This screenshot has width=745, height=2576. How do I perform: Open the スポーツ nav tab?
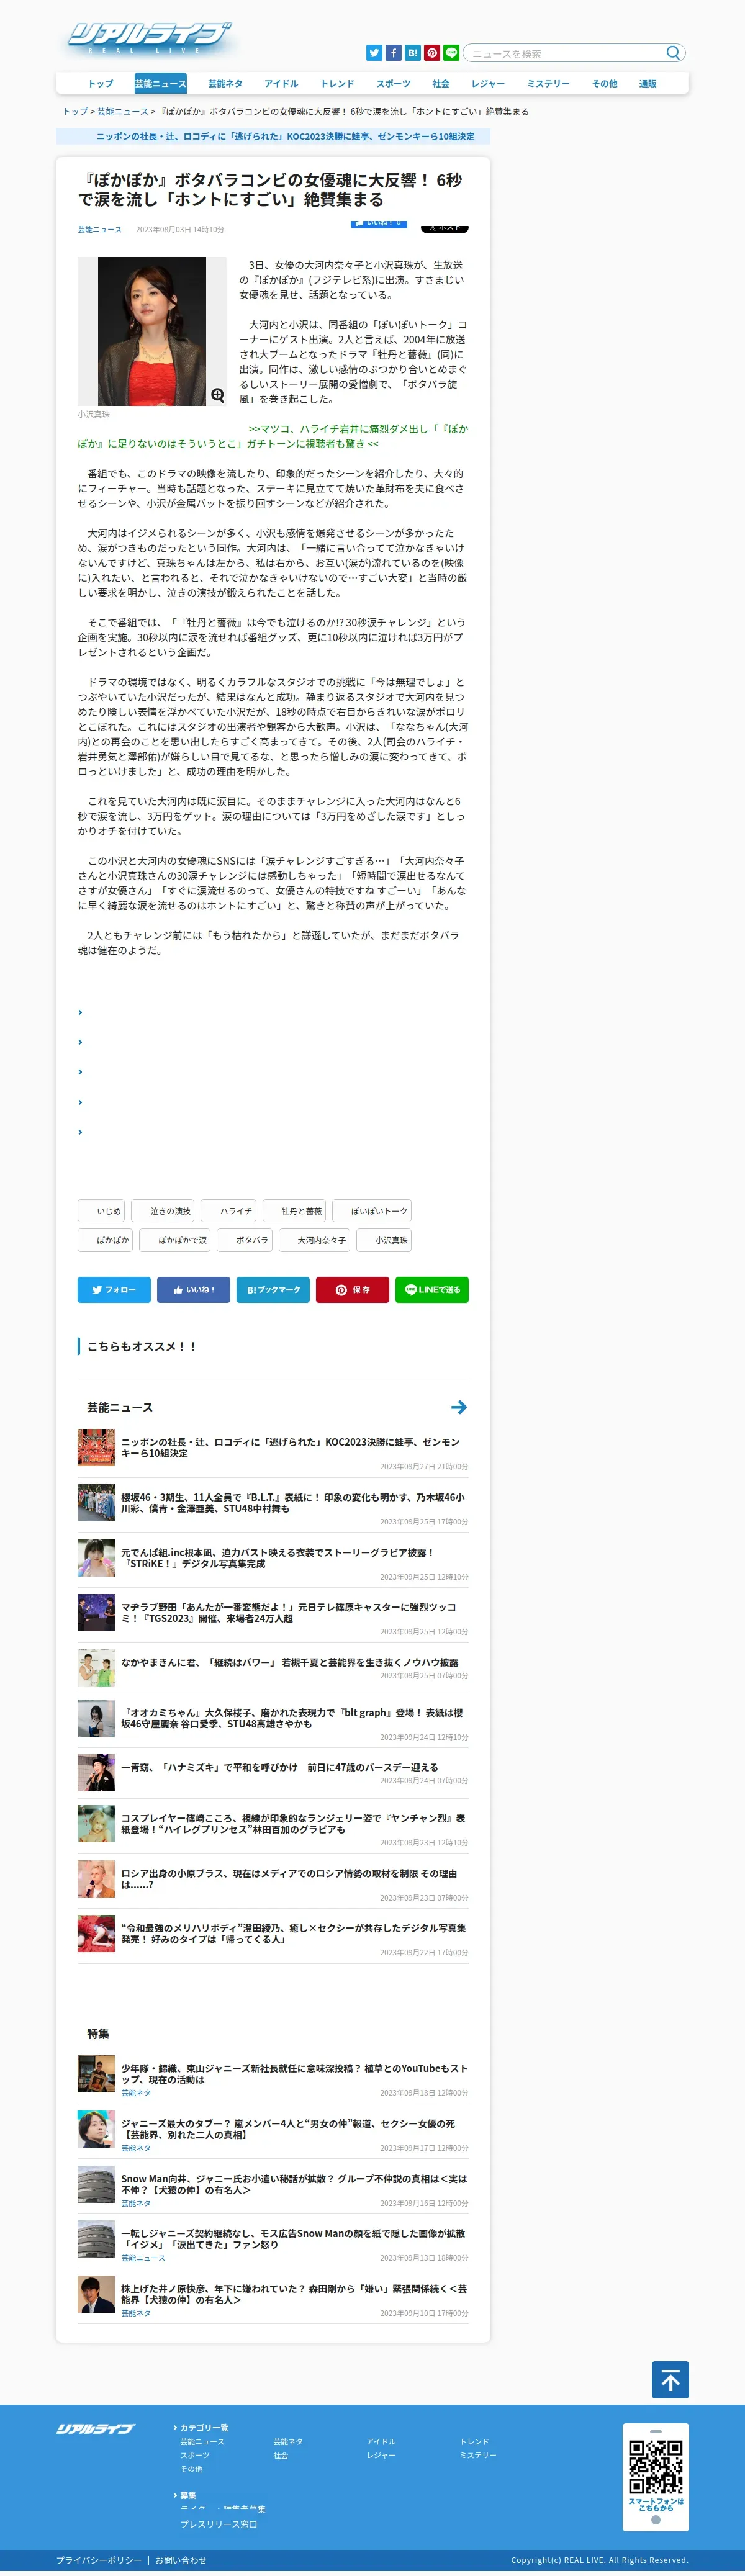tap(393, 84)
